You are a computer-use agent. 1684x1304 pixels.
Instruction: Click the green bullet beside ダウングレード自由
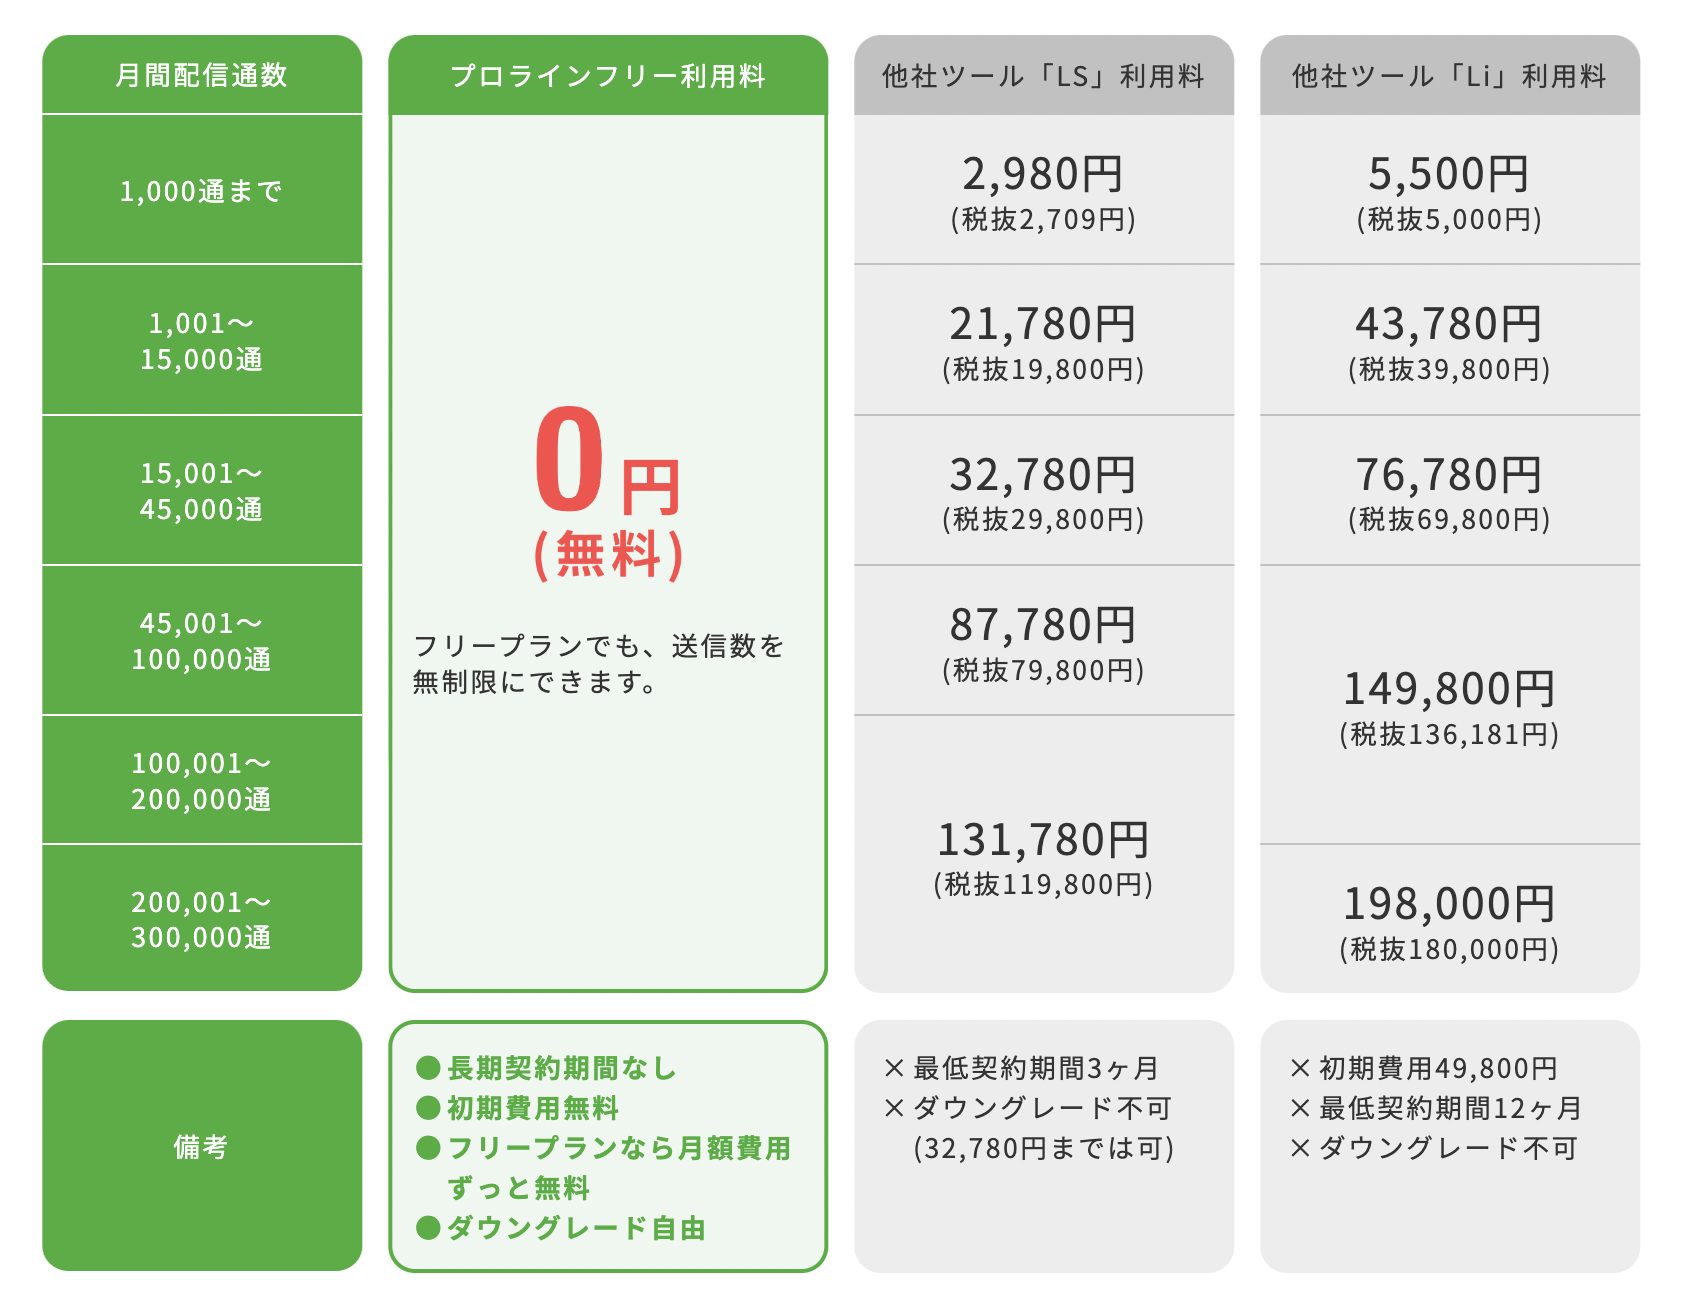pyautogui.click(x=428, y=1228)
